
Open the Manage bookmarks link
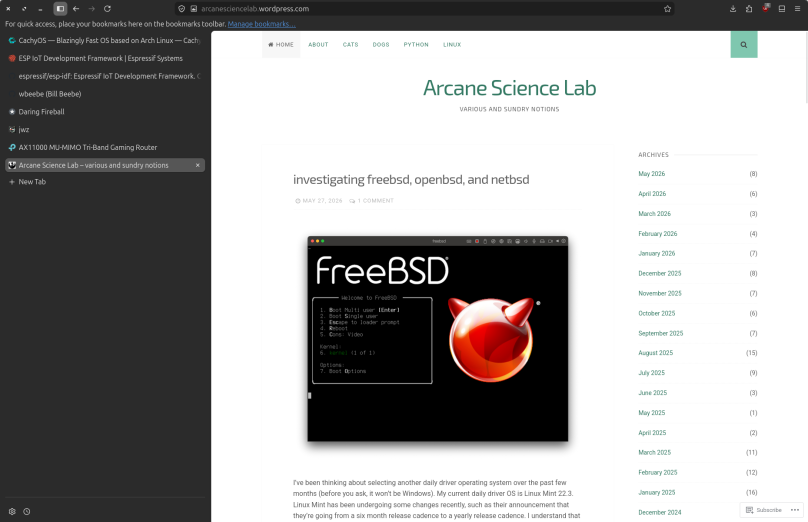coord(261,24)
